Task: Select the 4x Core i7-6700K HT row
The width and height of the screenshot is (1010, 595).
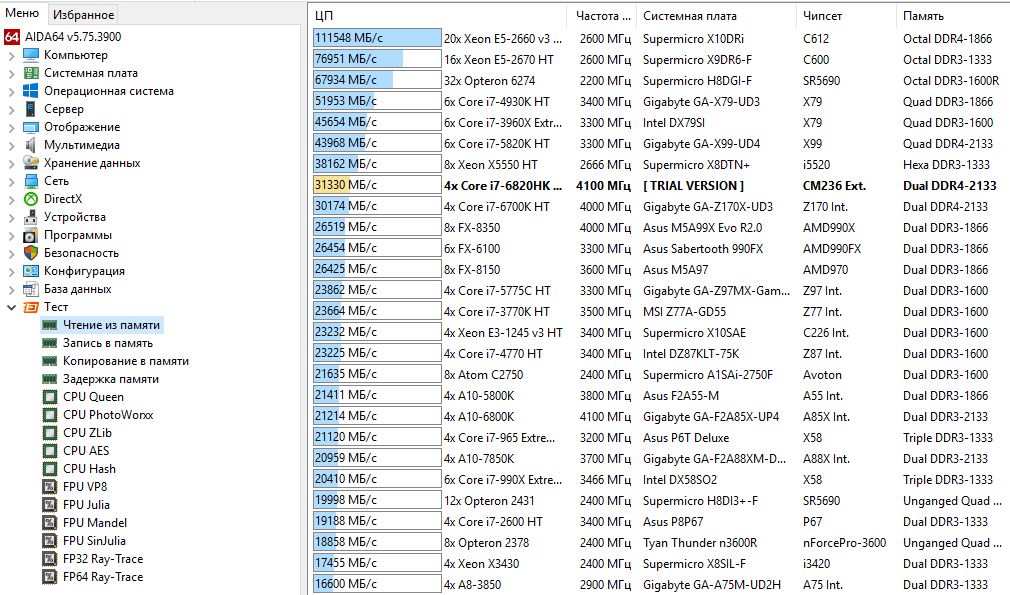Action: point(660,207)
